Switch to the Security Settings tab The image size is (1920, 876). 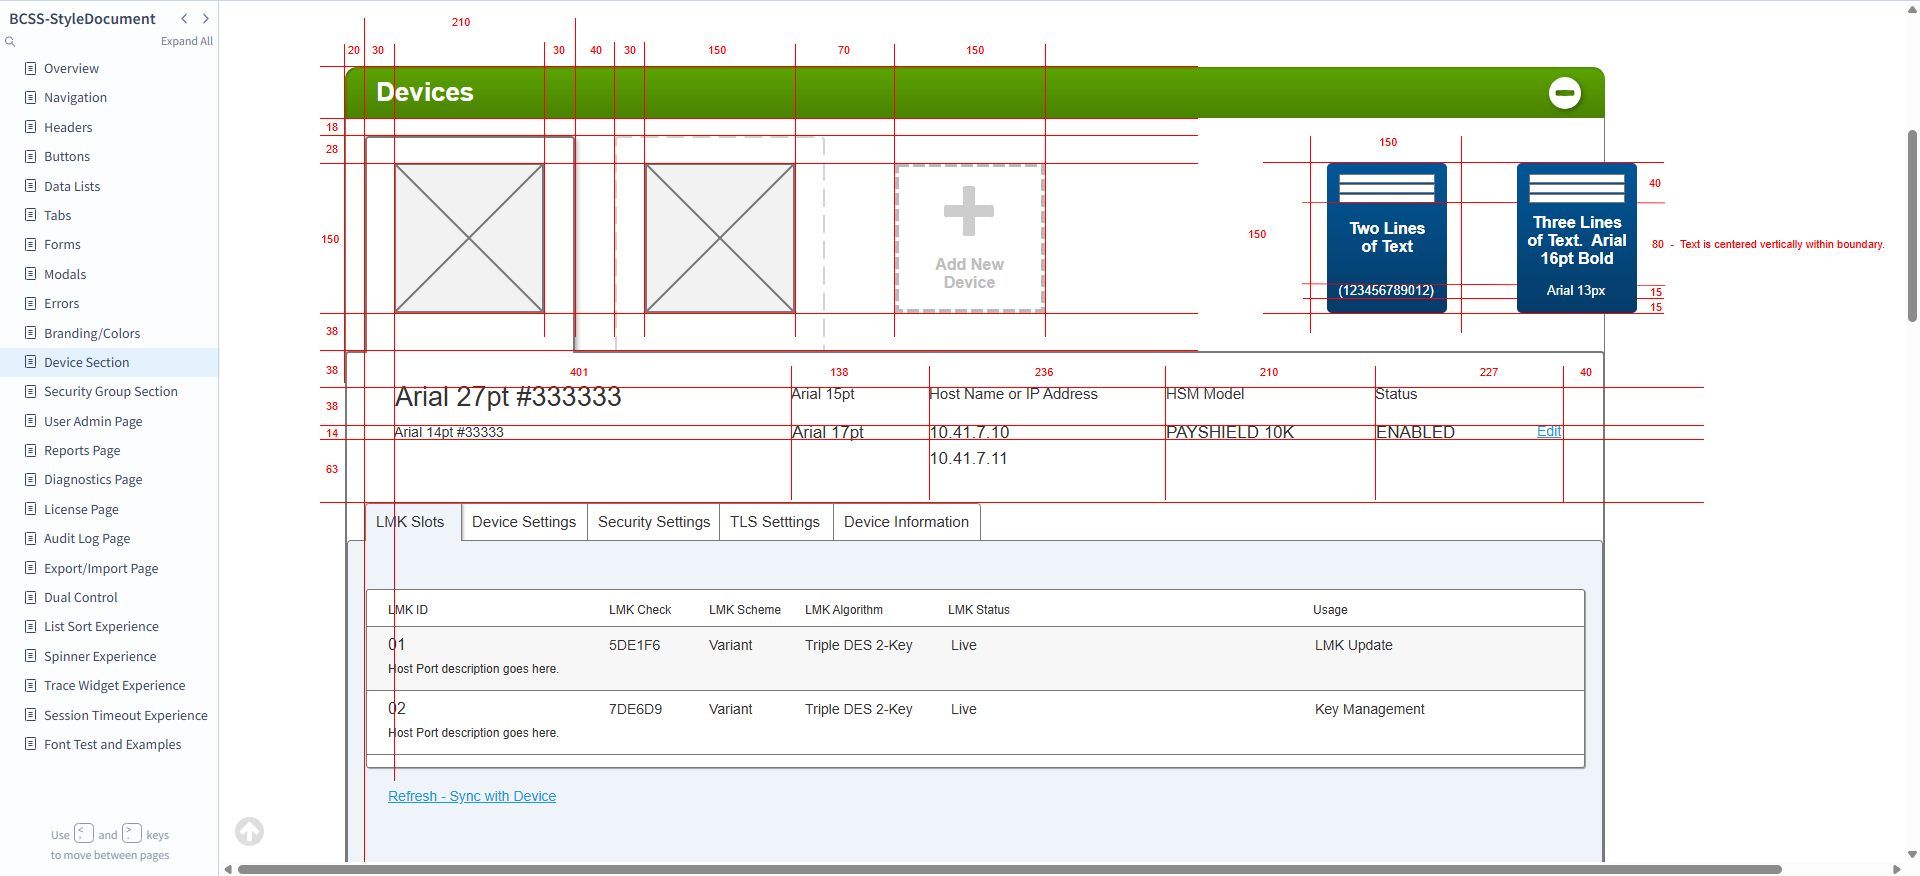point(654,522)
